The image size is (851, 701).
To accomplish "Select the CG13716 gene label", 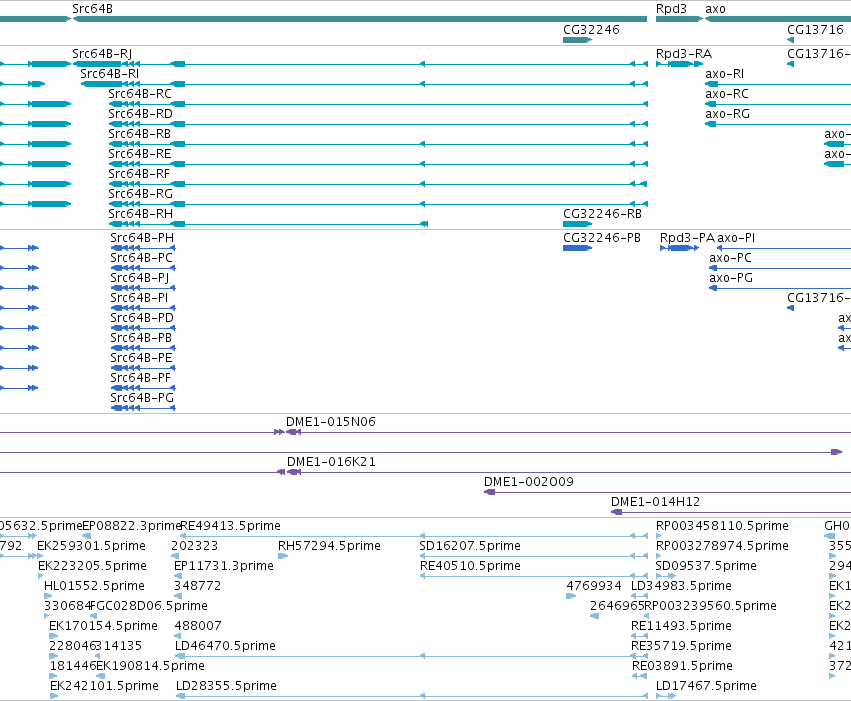I will (x=815, y=30).
